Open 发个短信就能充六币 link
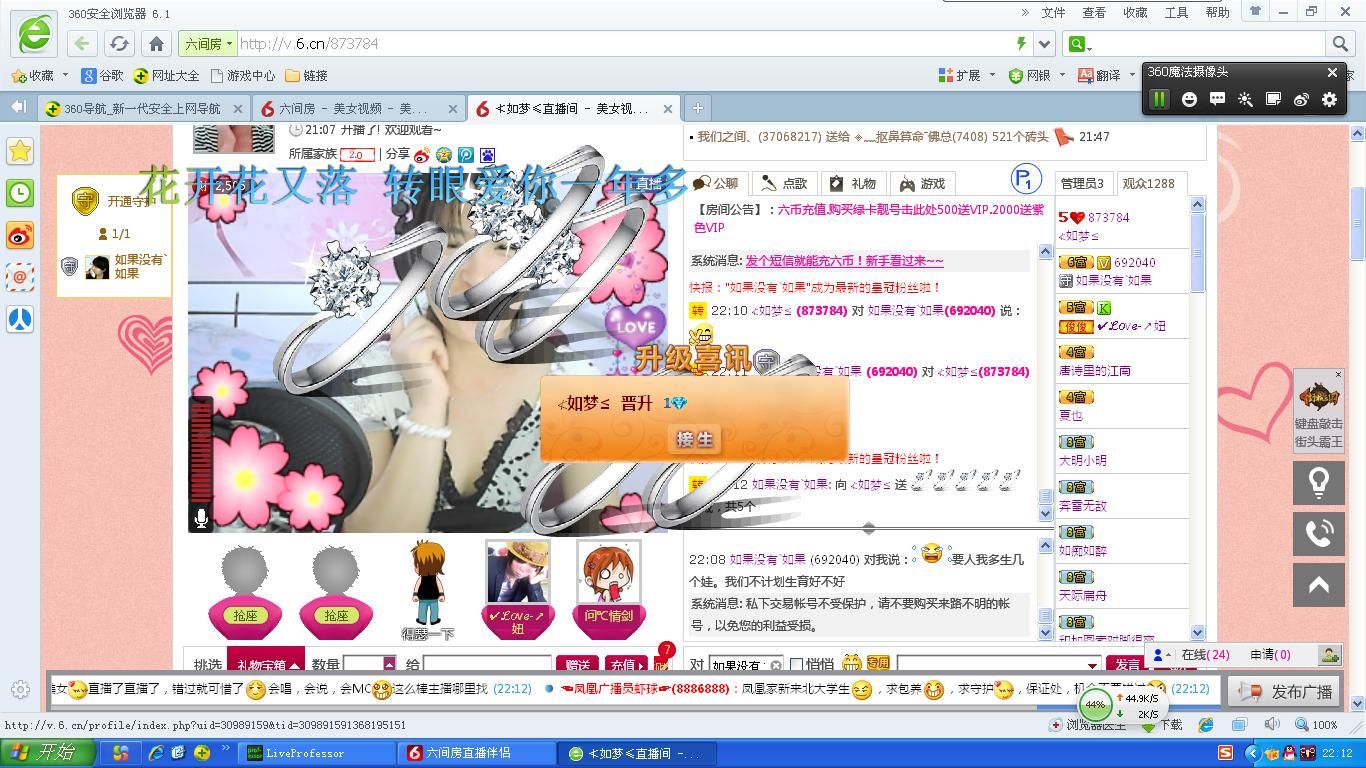The height and width of the screenshot is (768, 1366). click(844, 260)
